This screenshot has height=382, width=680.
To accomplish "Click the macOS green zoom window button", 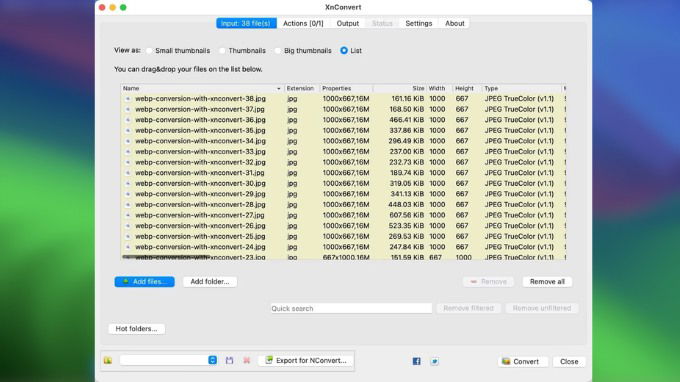I will [123, 7].
